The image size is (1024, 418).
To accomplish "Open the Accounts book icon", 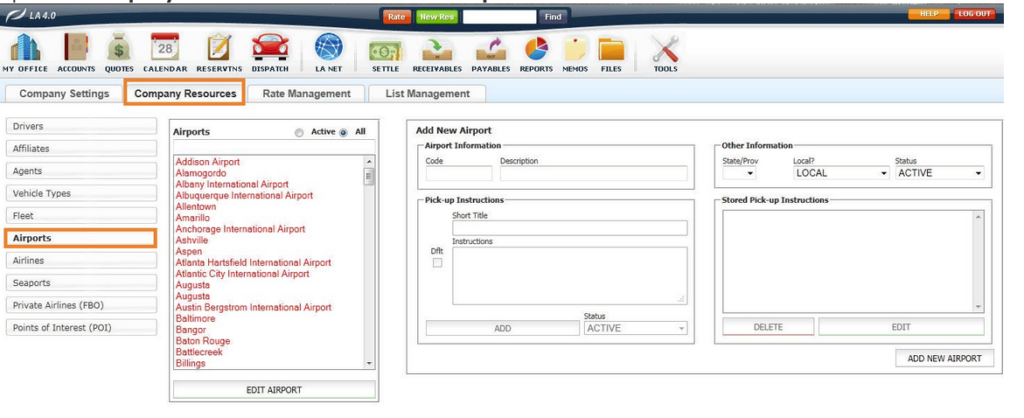I will tap(75, 49).
